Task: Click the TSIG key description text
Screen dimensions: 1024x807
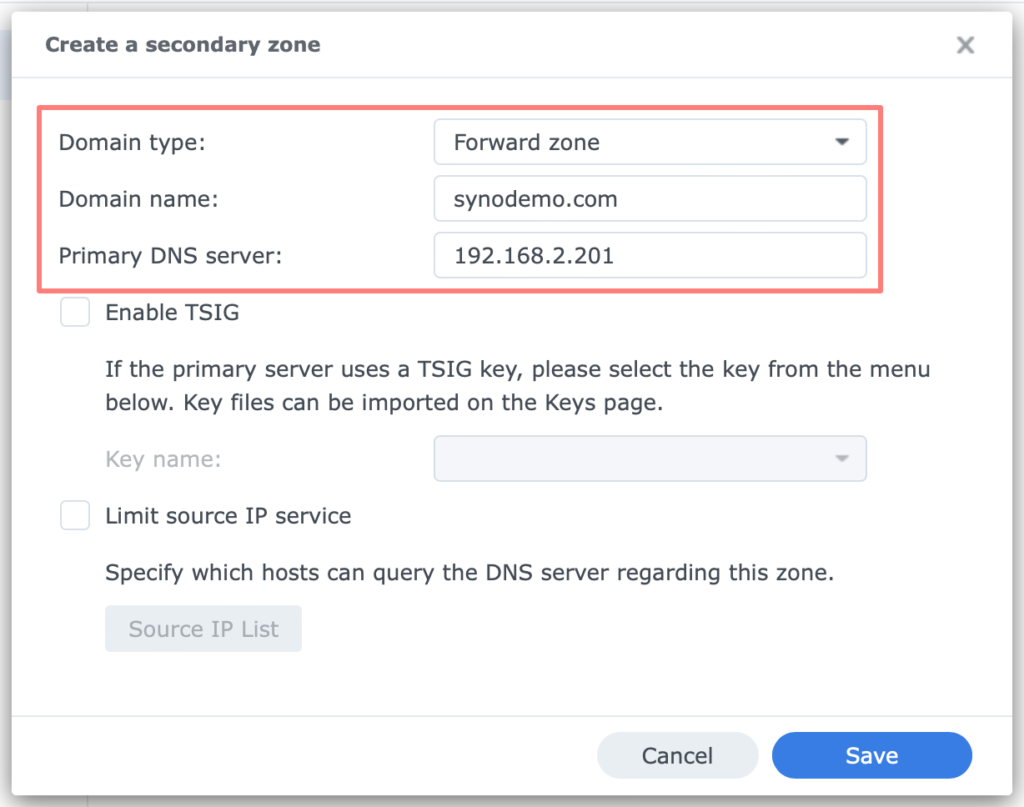Action: coord(517,386)
